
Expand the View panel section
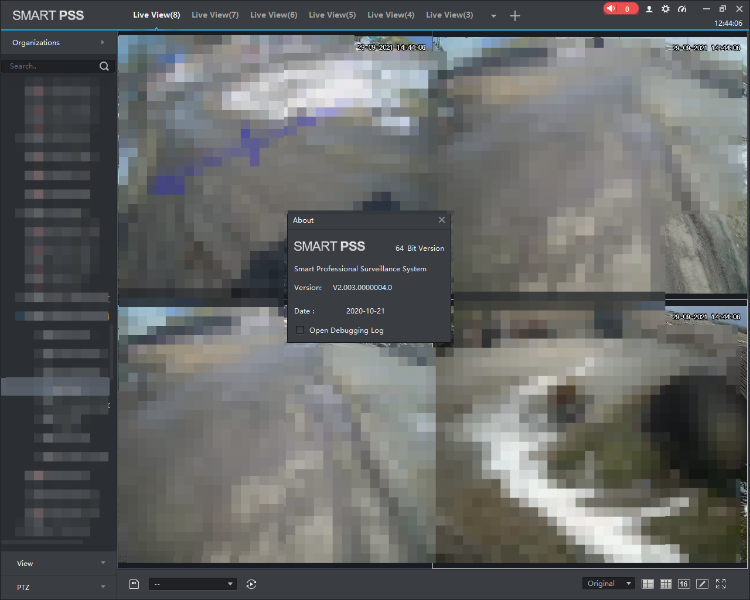coord(58,563)
